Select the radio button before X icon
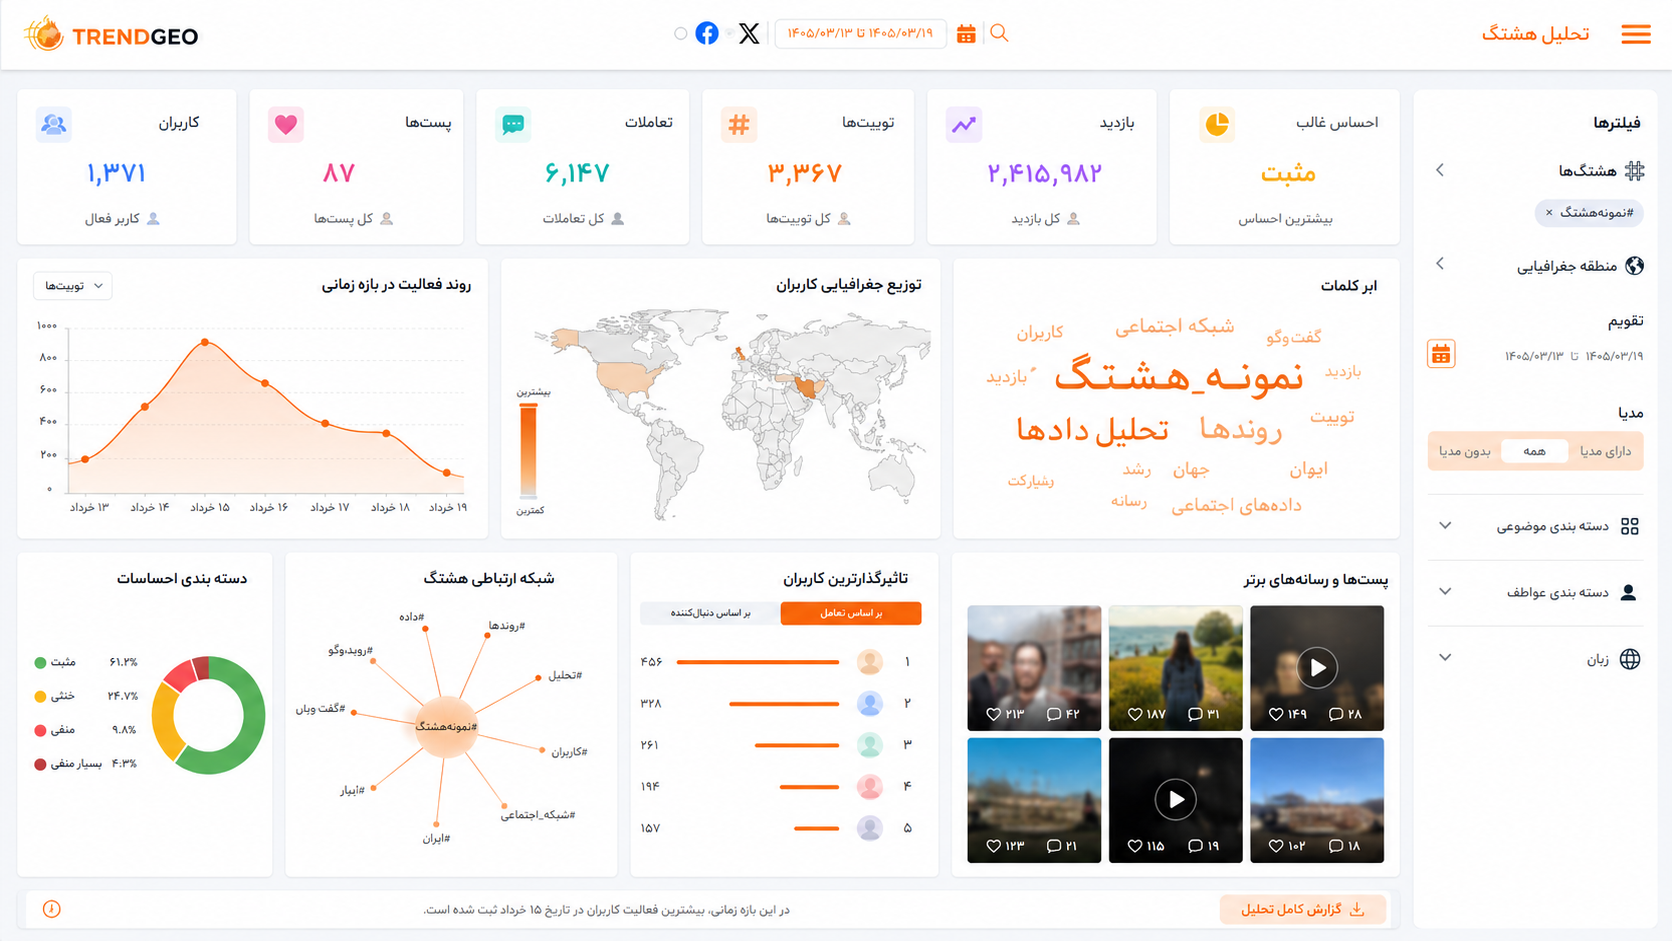This screenshot has width=1672, height=941. [x=728, y=34]
